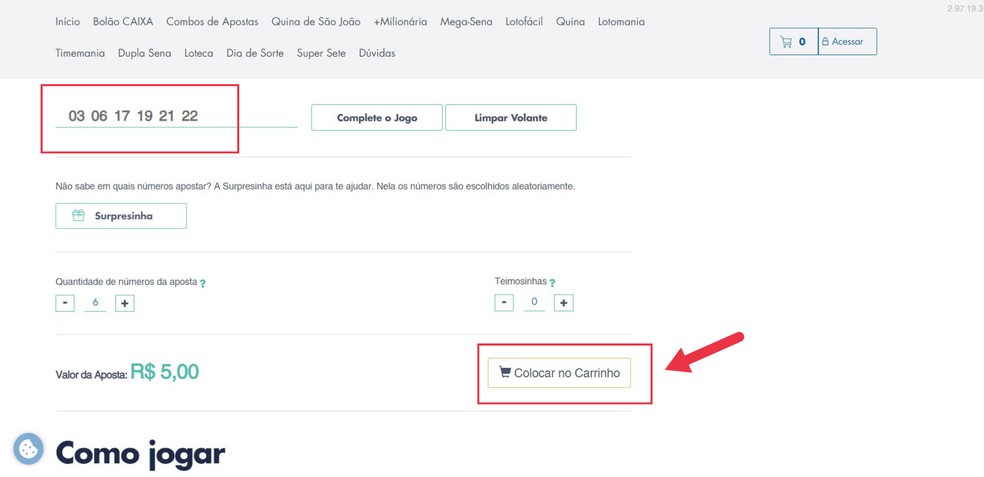Screen dimensions: 984x477
Task: Click the cookie settings icon
Action: (28, 449)
